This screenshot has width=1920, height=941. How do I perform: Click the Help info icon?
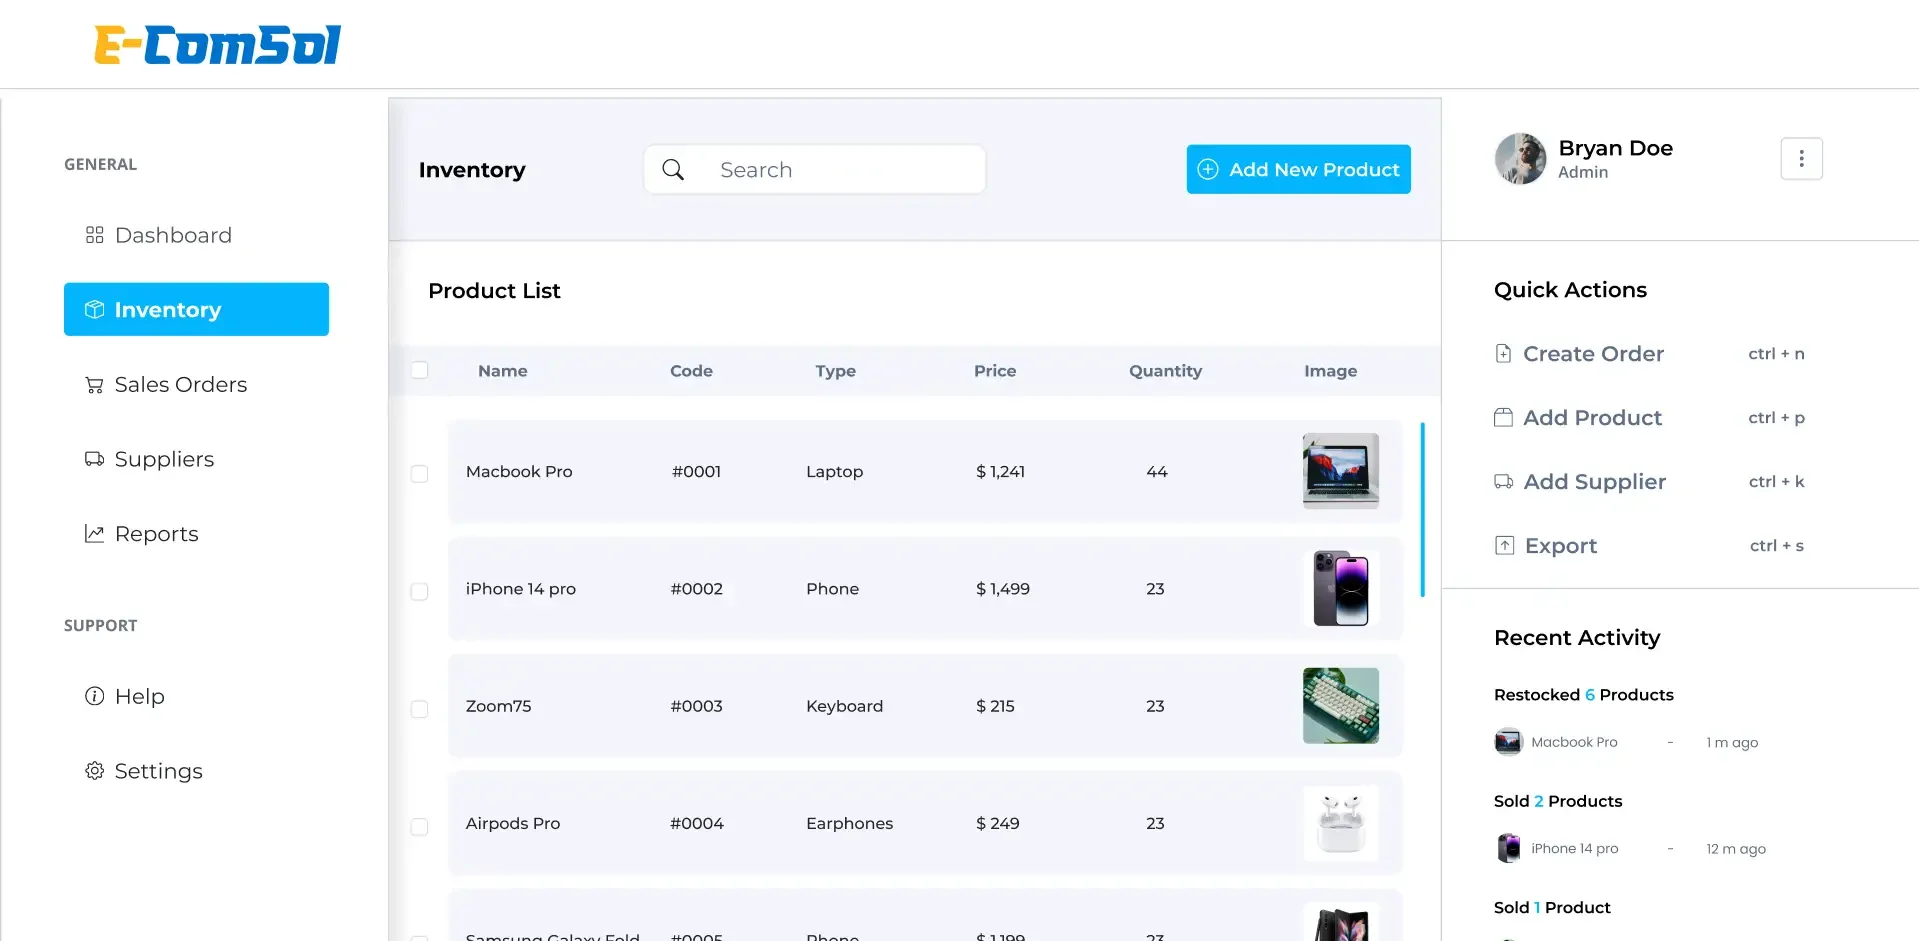click(95, 696)
